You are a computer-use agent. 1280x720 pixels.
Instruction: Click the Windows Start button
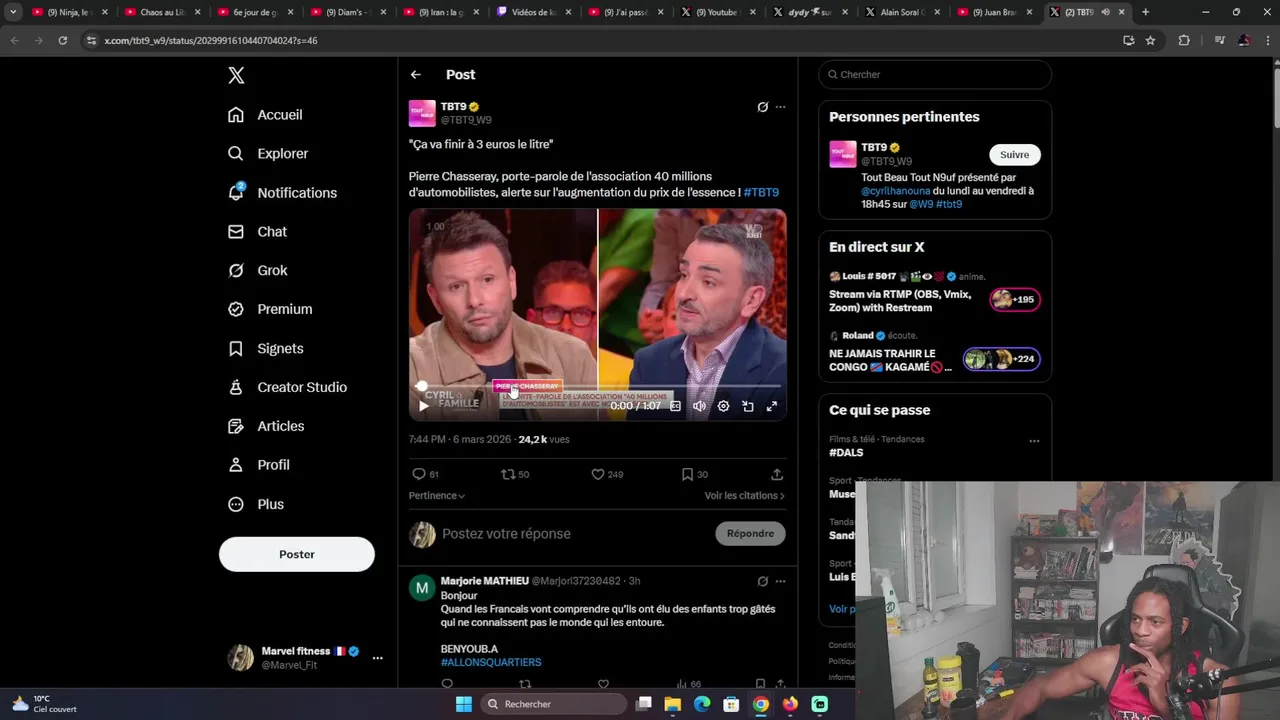(464, 704)
